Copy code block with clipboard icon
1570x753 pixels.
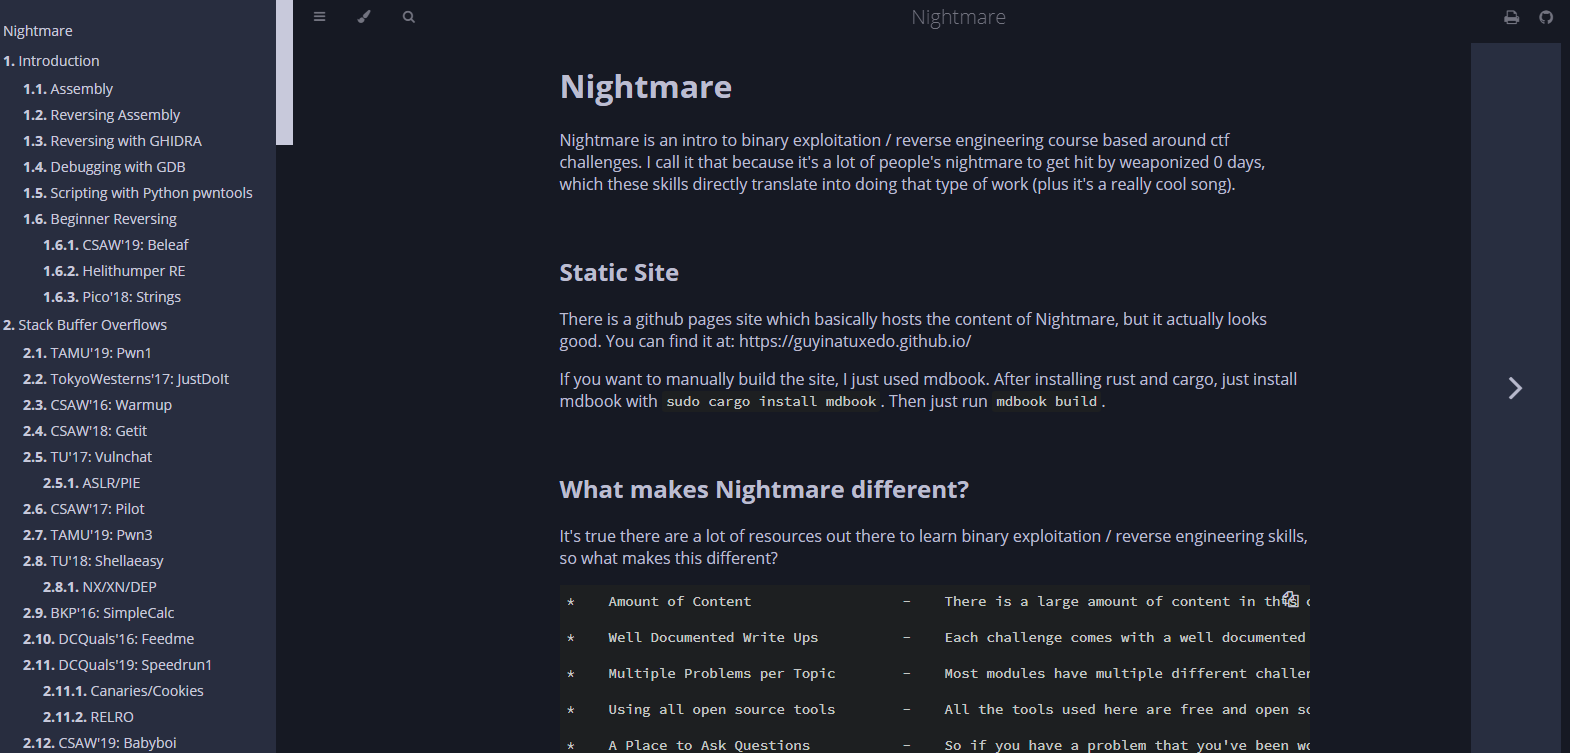coord(1290,599)
